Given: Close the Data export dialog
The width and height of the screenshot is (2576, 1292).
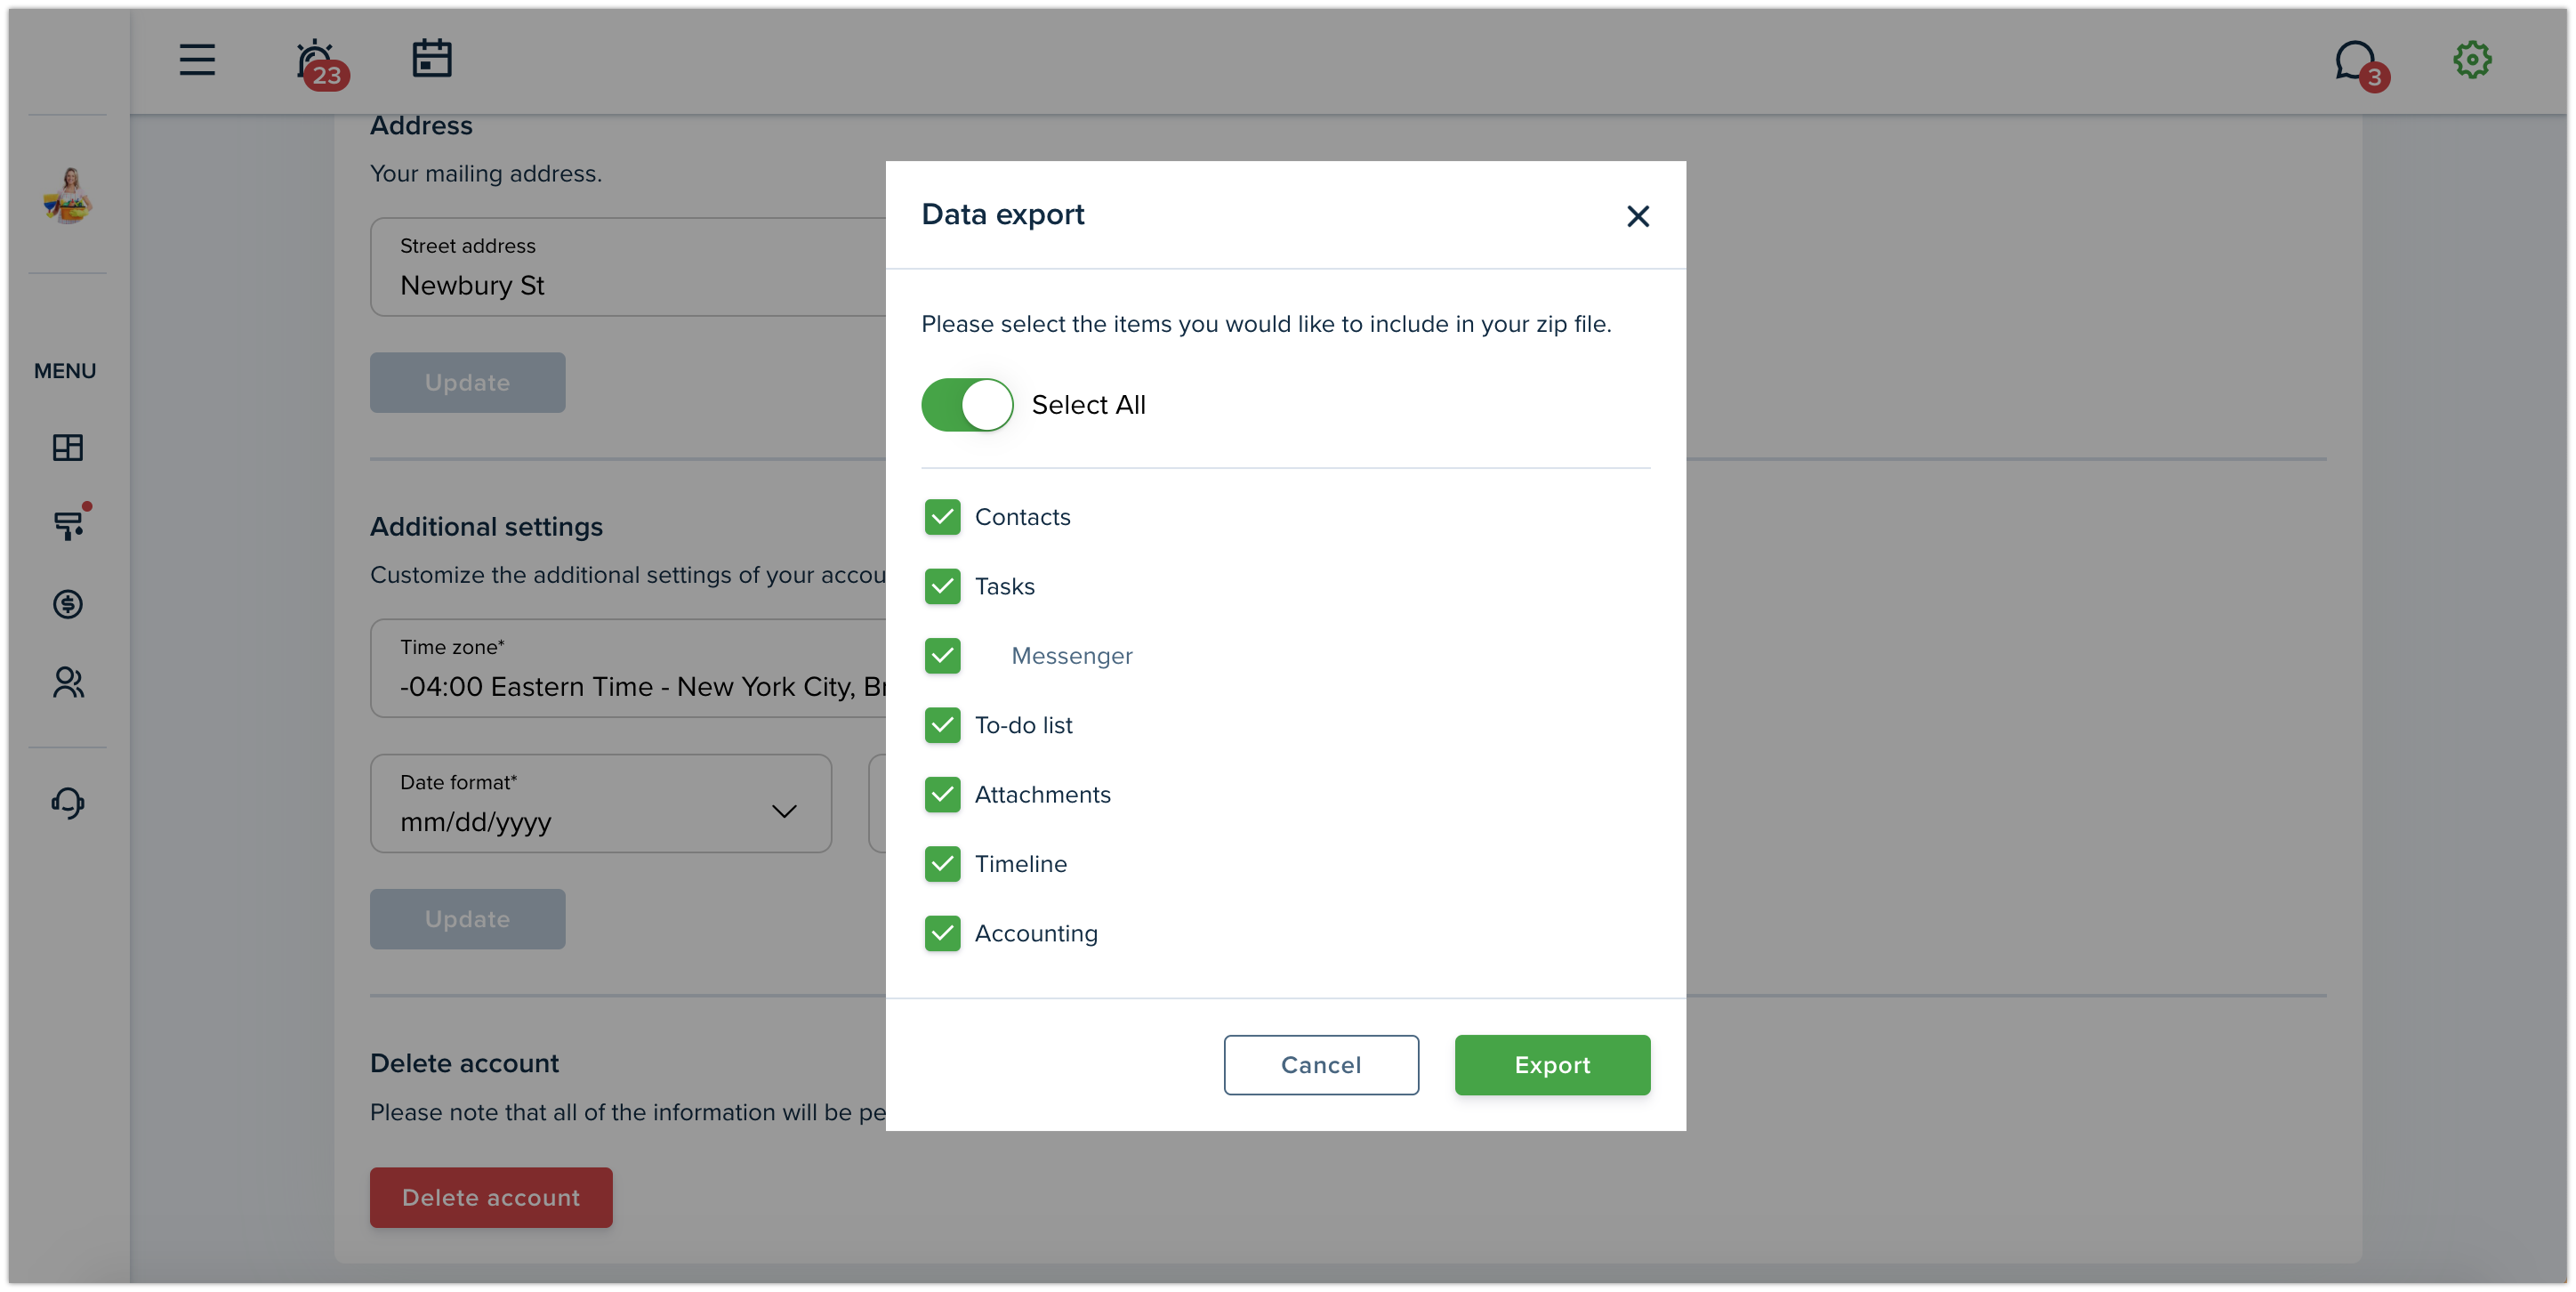Looking at the screenshot, I should click(x=1637, y=216).
